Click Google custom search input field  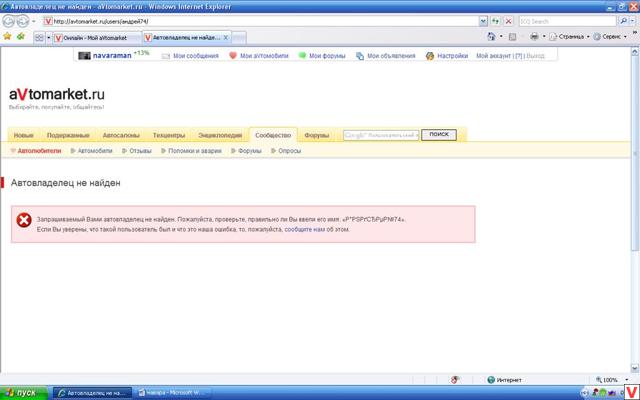point(381,135)
